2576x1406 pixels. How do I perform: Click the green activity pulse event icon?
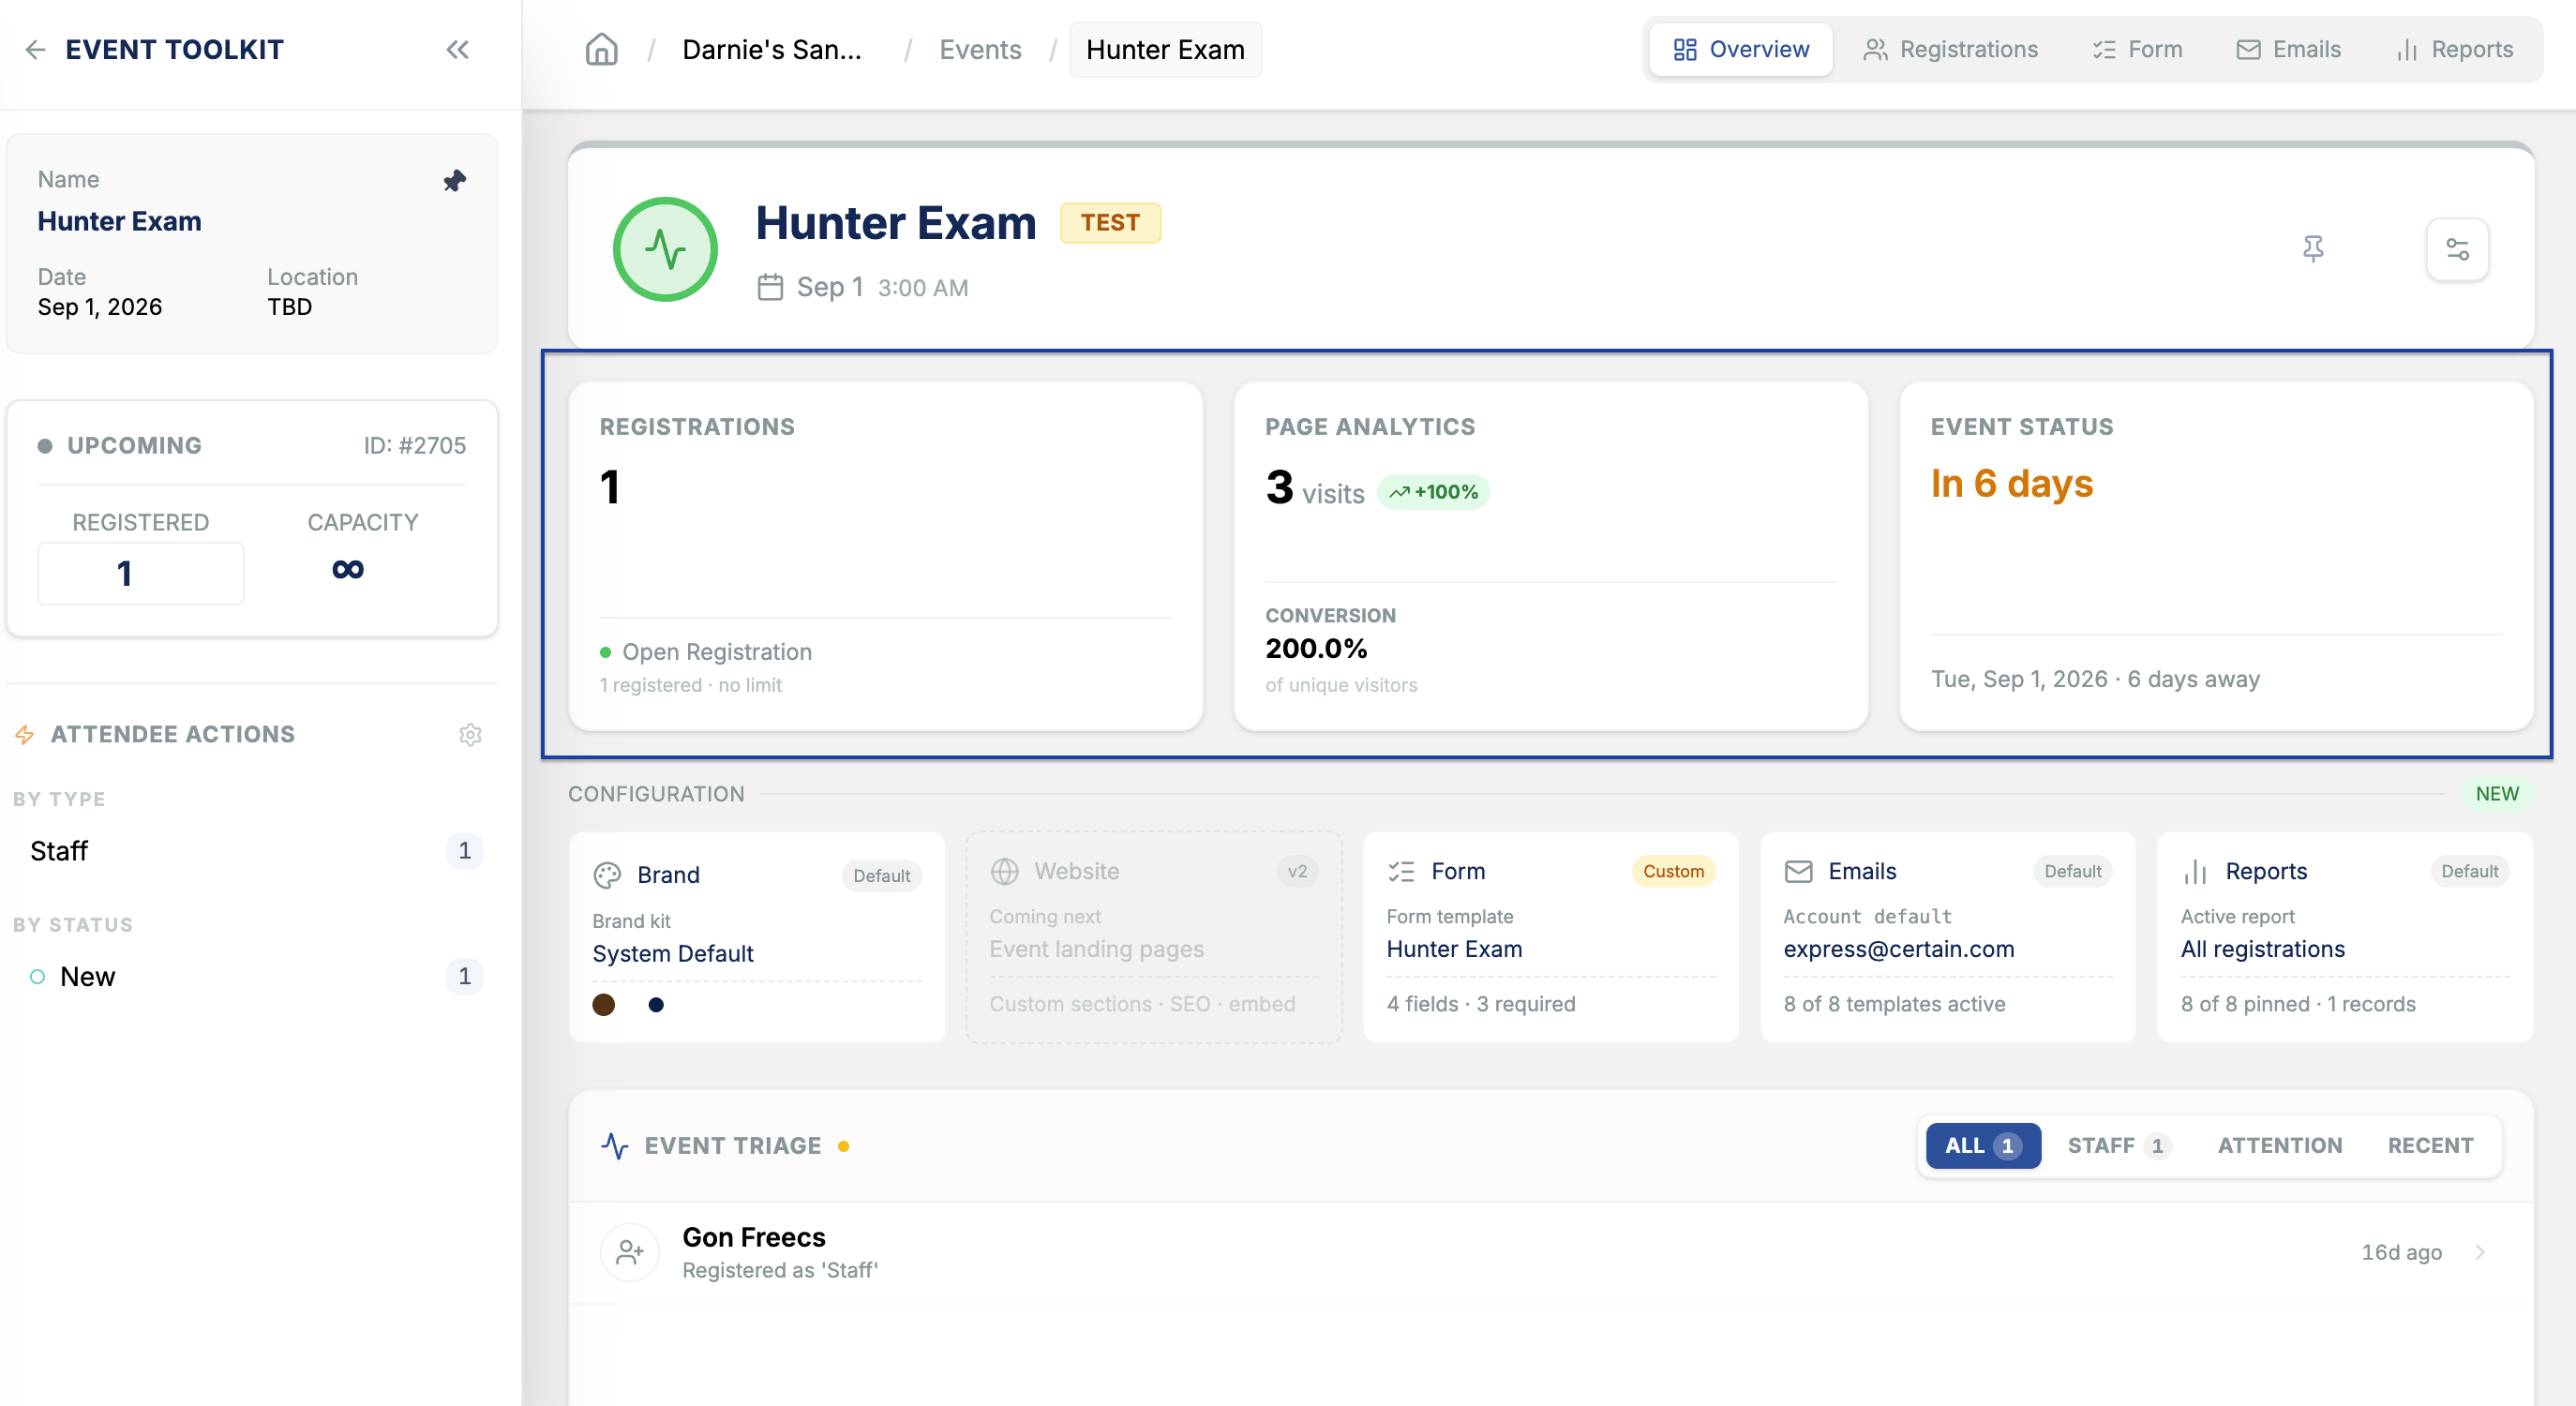(x=665, y=249)
